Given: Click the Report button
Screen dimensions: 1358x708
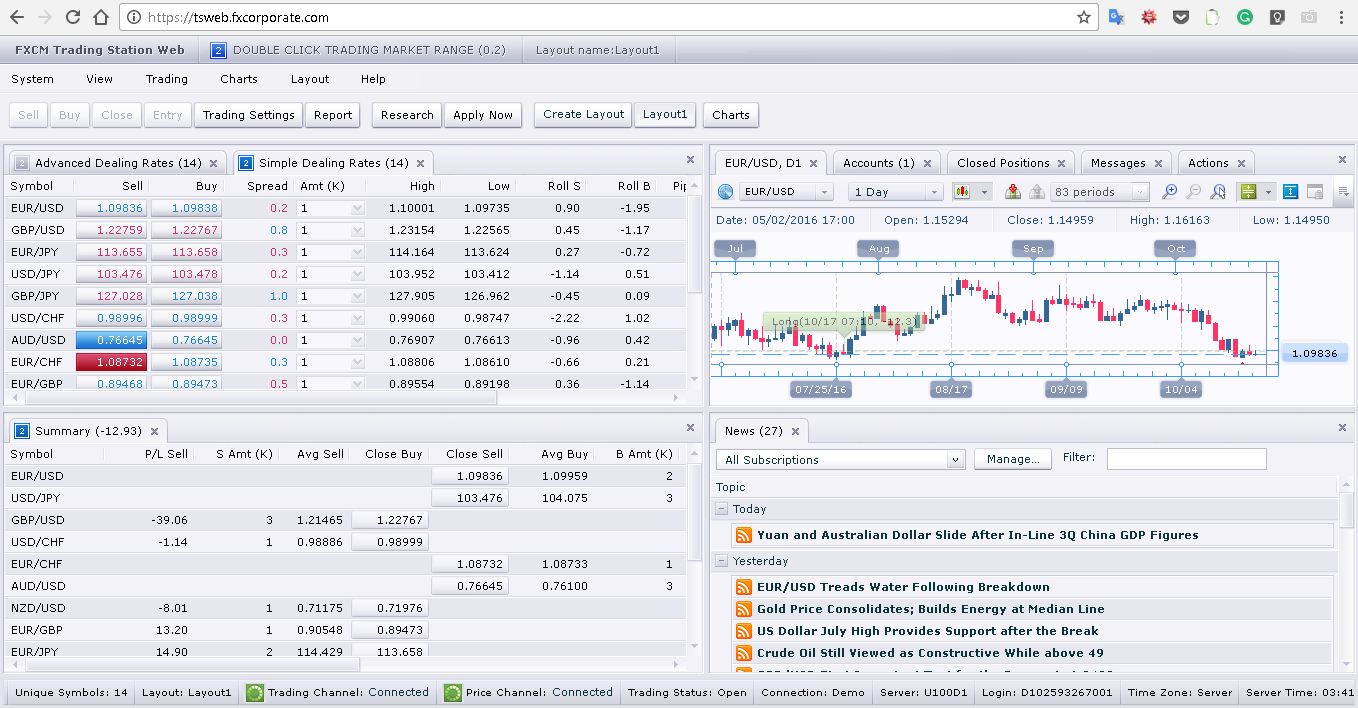Looking at the screenshot, I should (333, 115).
